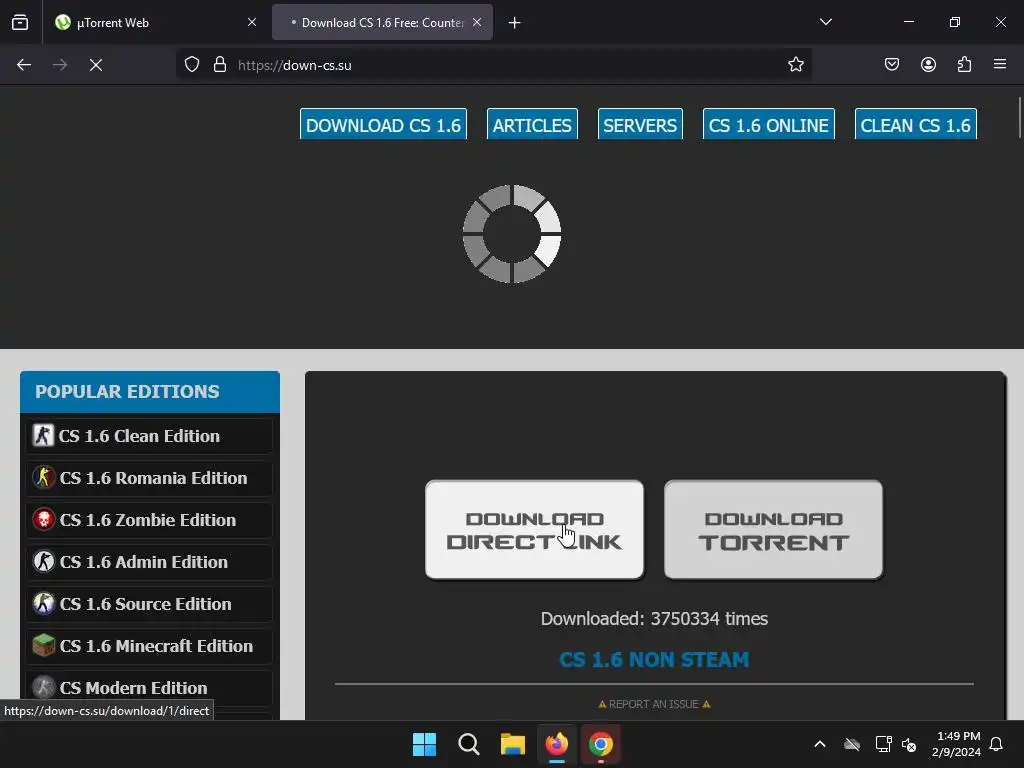Click the grayed-out forward arrow

pos(60,65)
